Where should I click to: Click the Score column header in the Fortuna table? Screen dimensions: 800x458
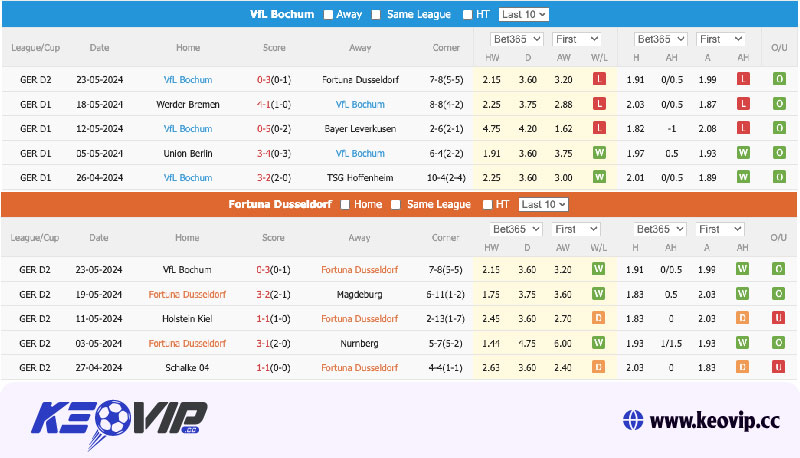click(273, 238)
